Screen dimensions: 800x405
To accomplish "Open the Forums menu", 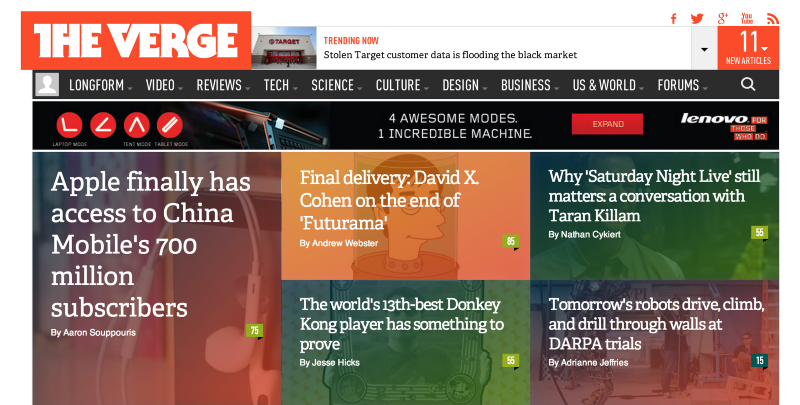I will [x=682, y=85].
